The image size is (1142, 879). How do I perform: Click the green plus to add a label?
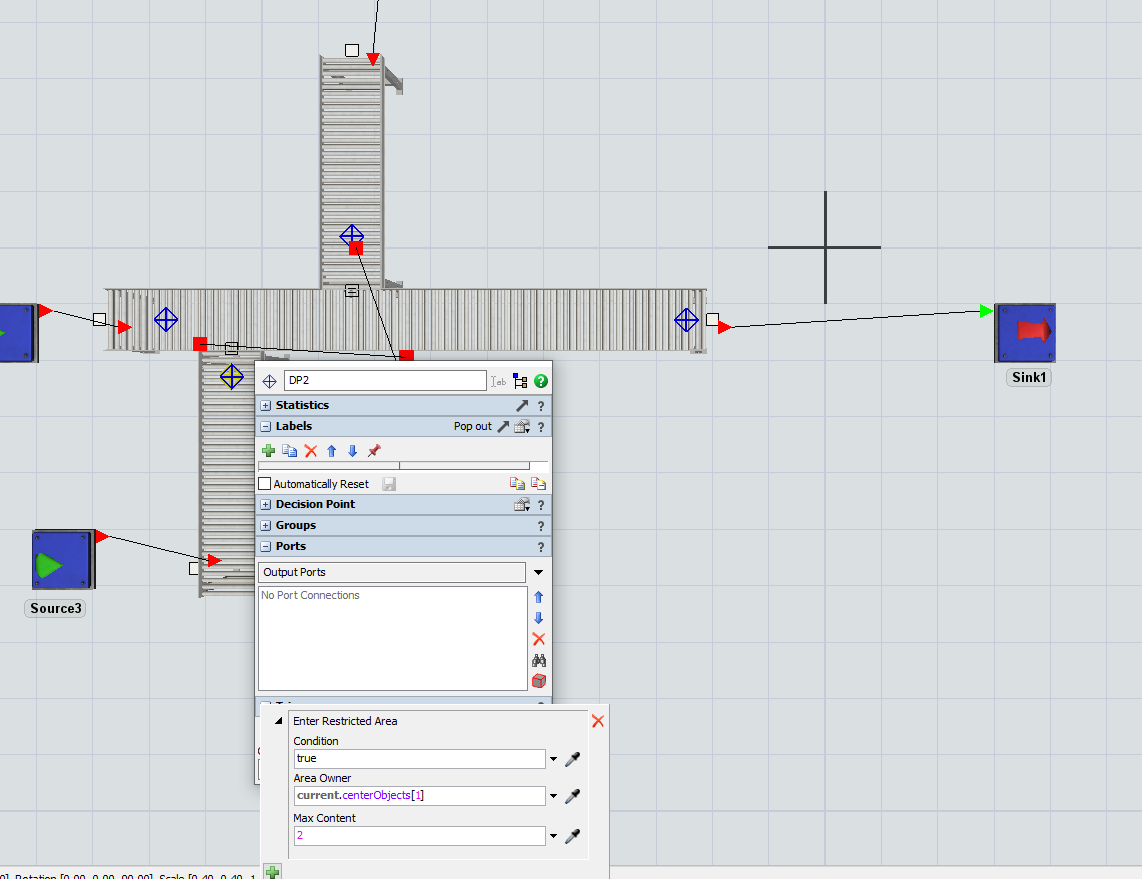coord(268,451)
